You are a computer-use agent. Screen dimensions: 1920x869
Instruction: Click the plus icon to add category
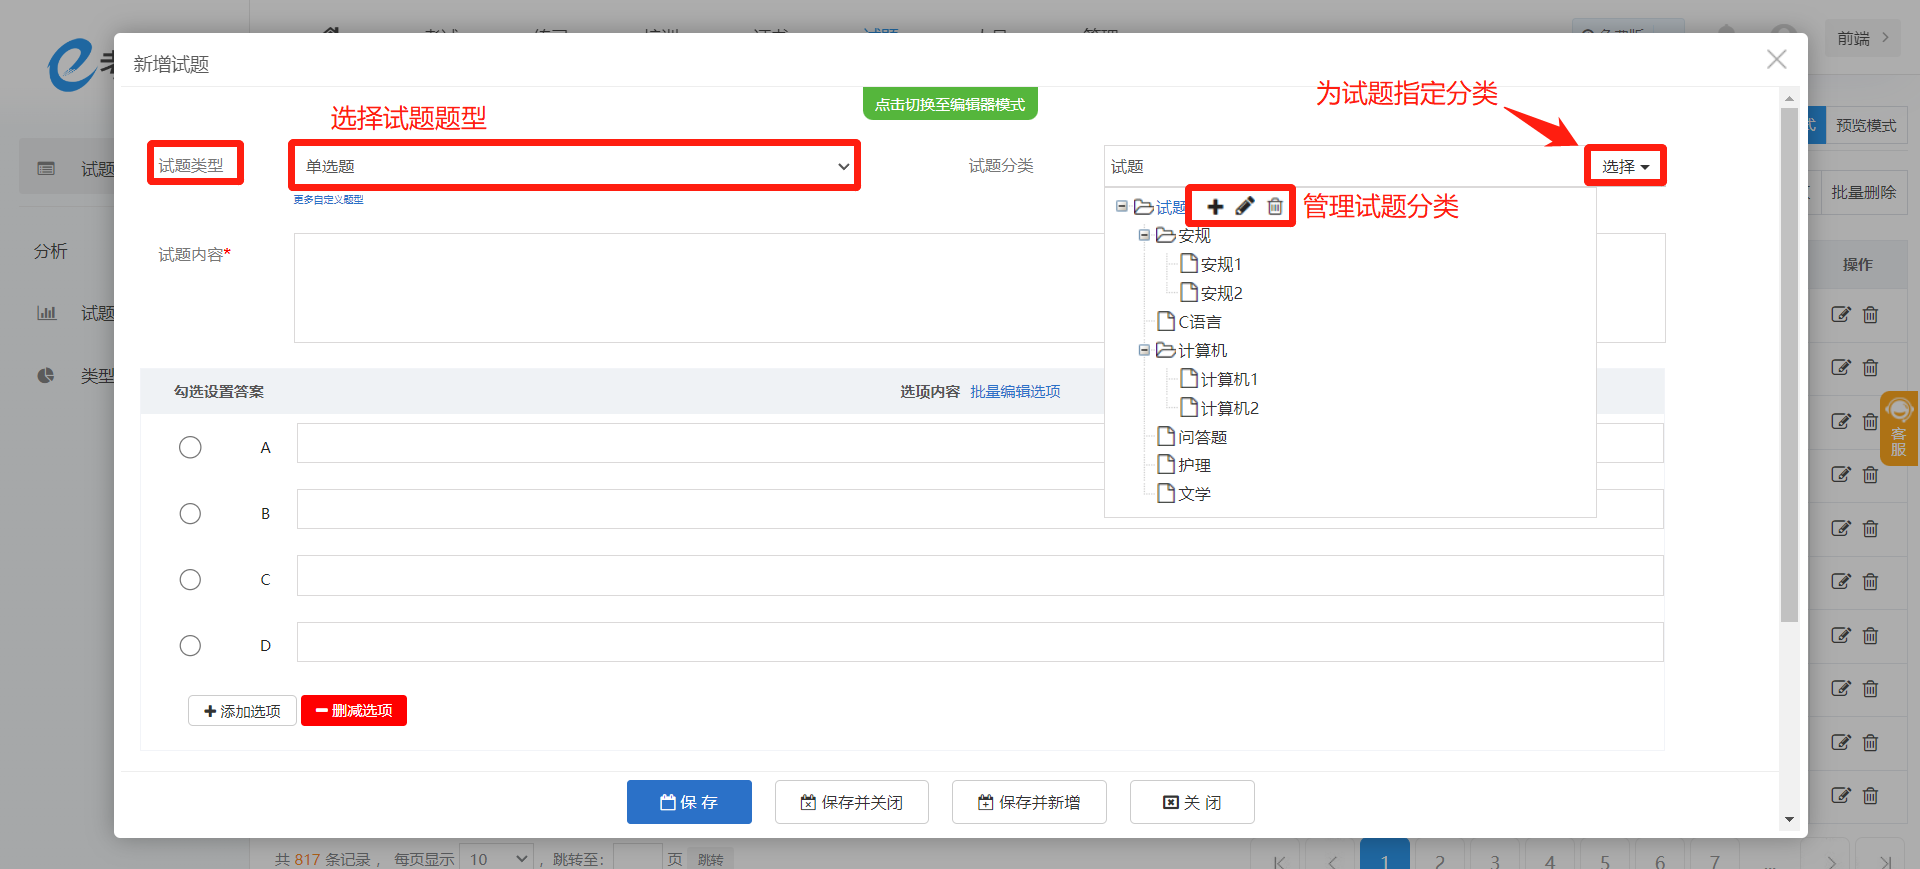1215,207
